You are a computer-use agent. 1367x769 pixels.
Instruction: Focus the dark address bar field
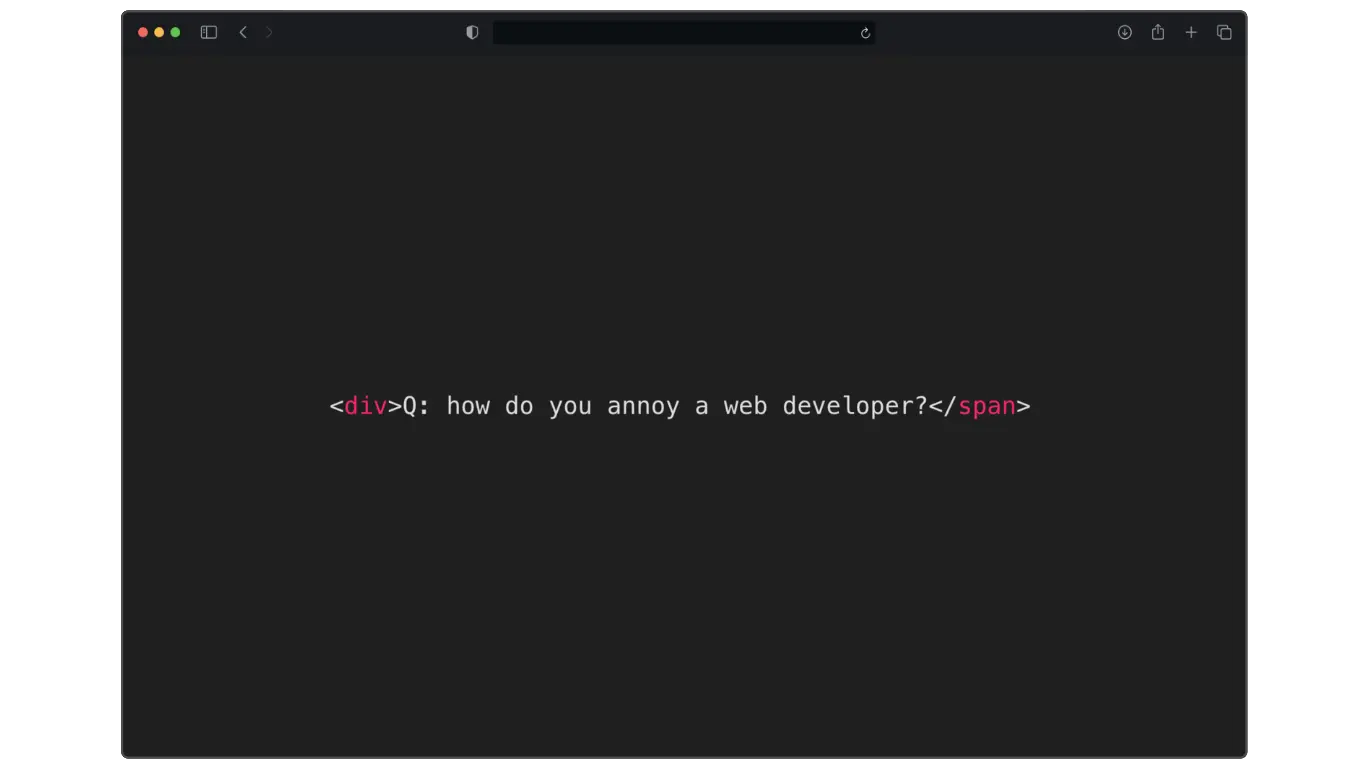[x=684, y=33]
